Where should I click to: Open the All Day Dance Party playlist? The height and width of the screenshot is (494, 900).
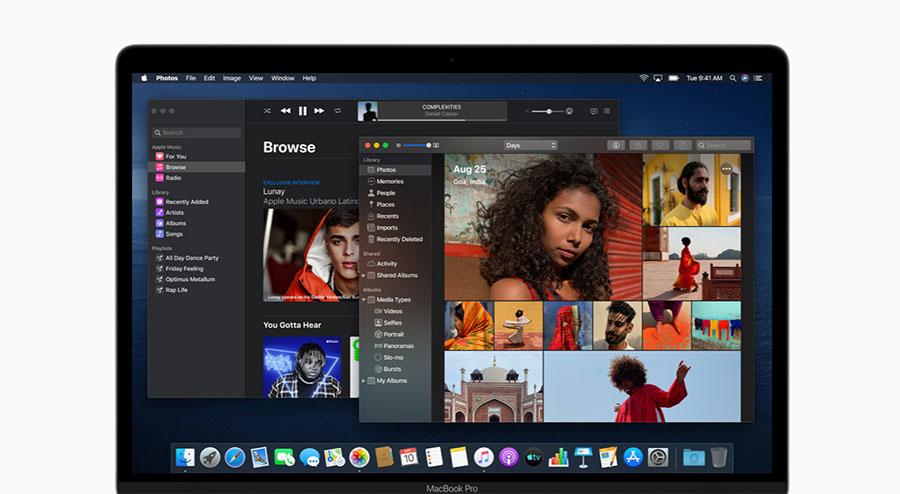click(x=196, y=258)
